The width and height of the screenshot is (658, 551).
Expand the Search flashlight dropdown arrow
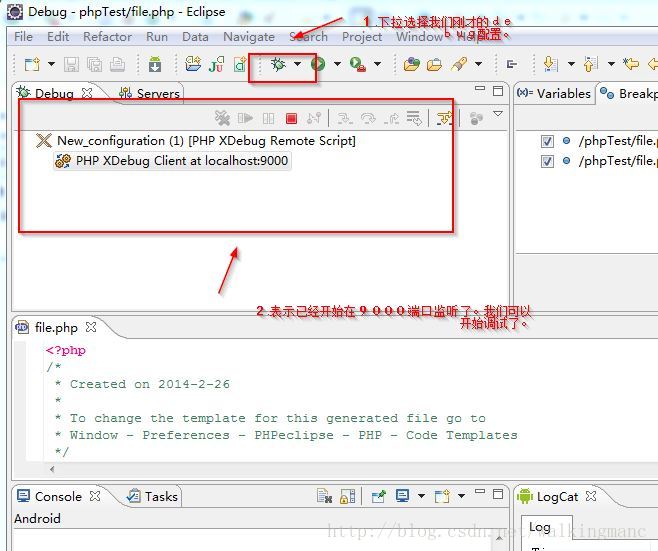pyautogui.click(x=478, y=64)
